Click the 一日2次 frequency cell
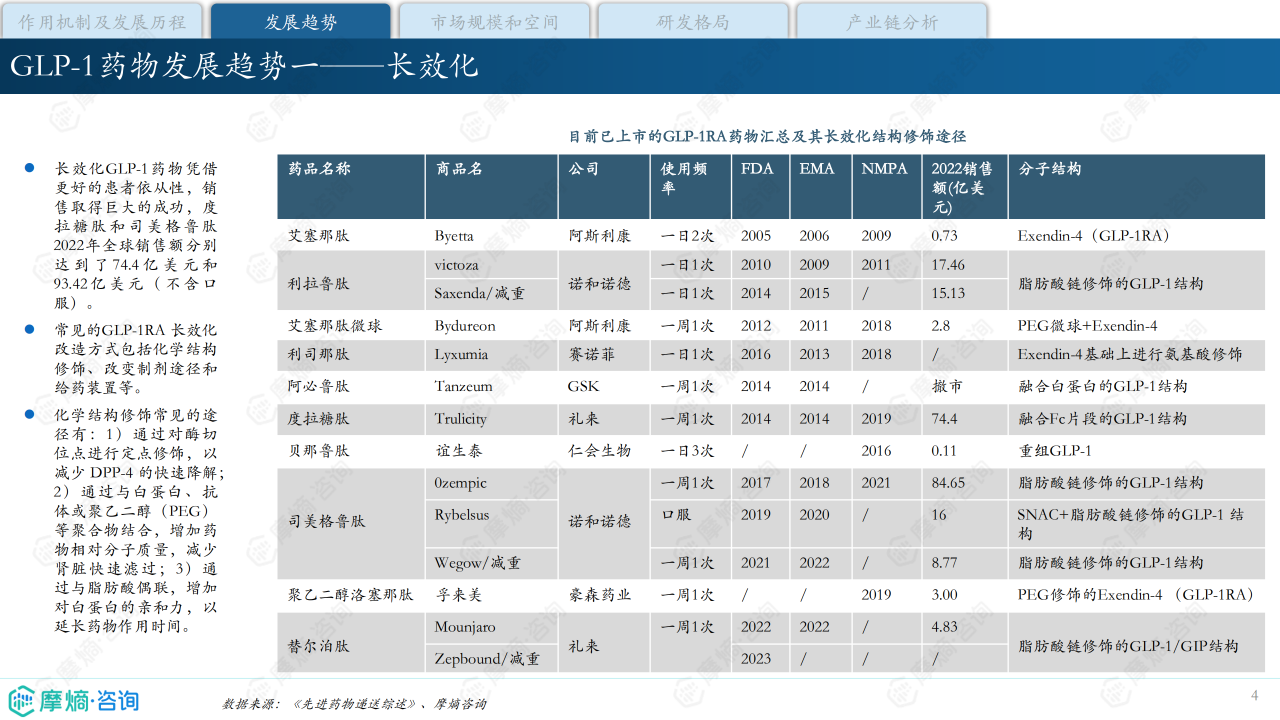 691,236
